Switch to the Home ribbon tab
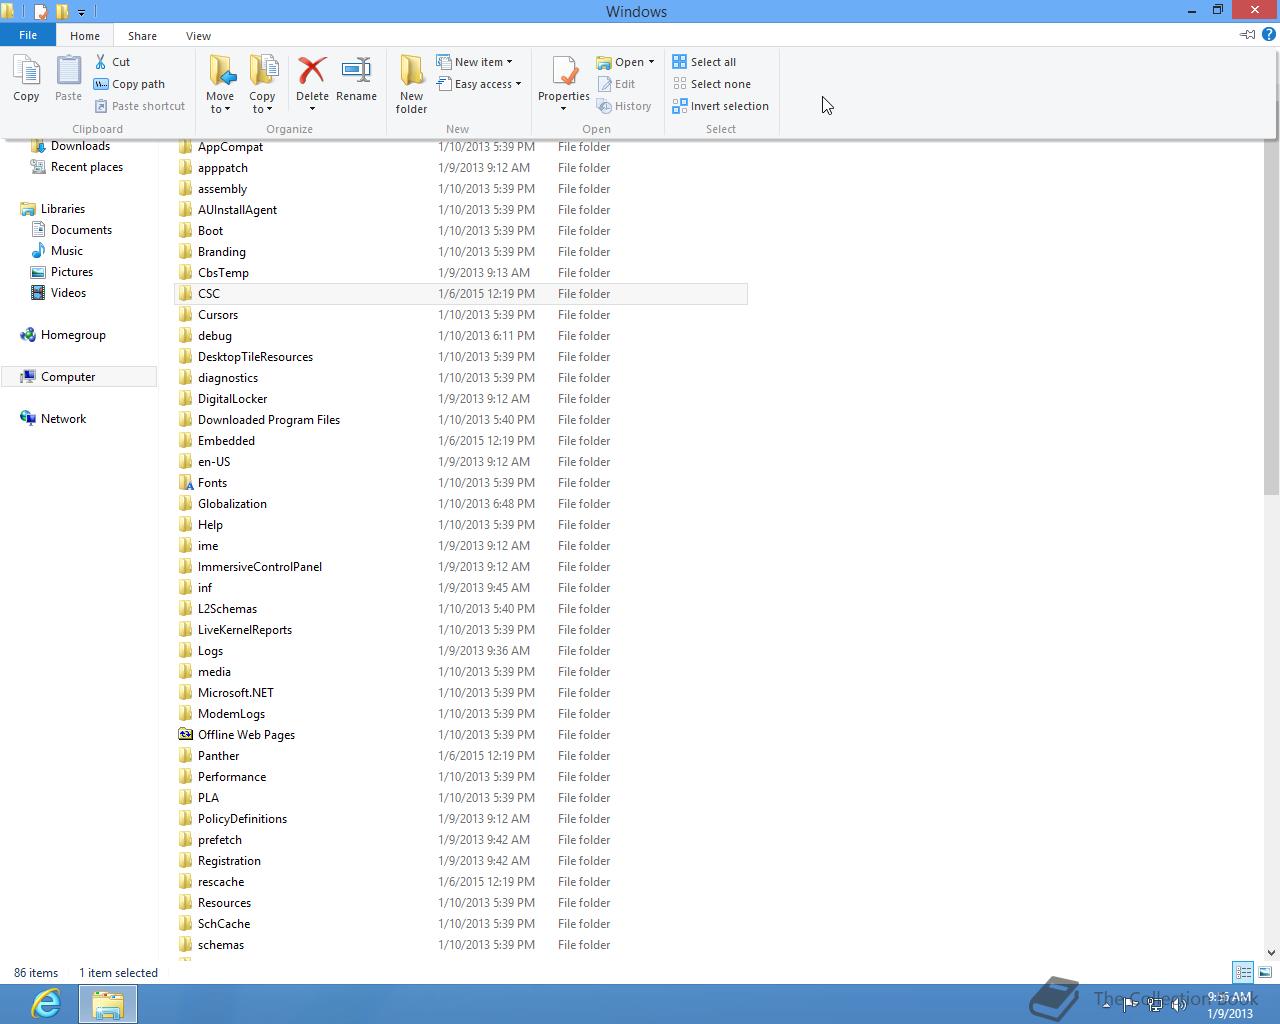This screenshot has height=1024, width=1280. [x=85, y=36]
